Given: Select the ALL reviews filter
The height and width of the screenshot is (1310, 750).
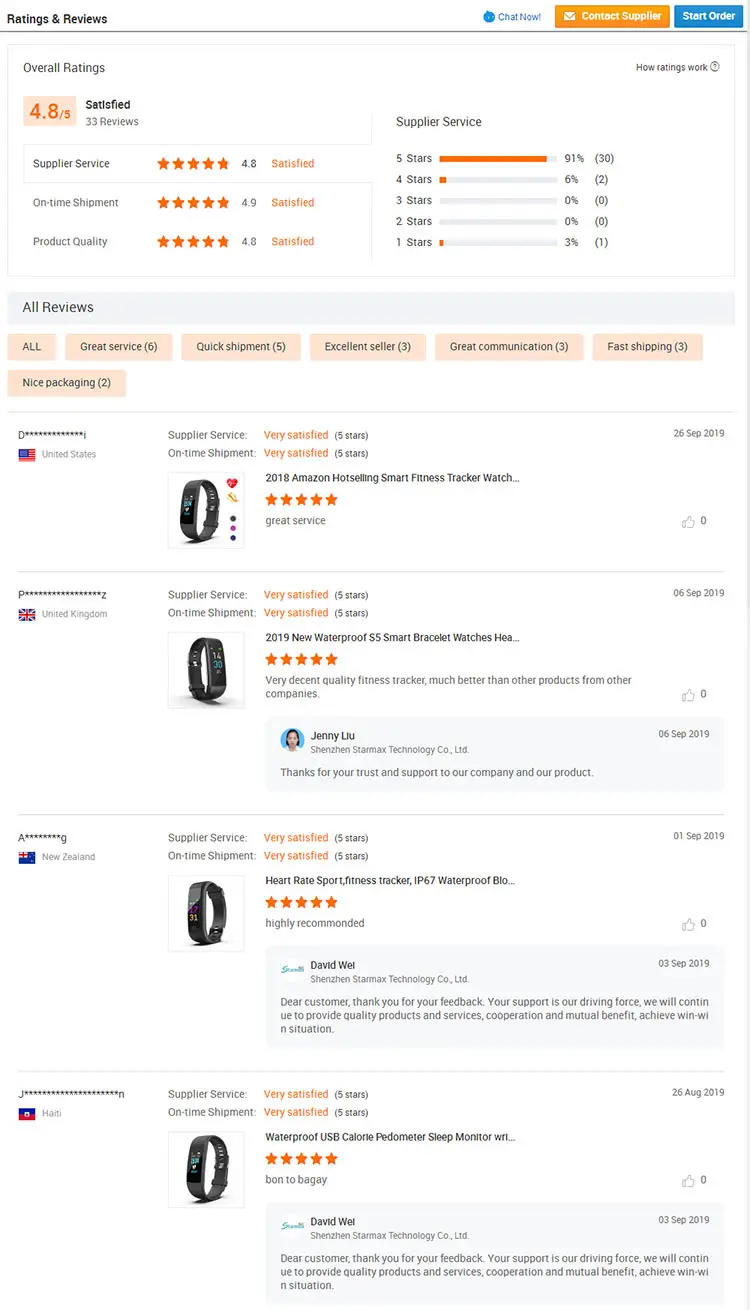Looking at the screenshot, I should point(32,347).
